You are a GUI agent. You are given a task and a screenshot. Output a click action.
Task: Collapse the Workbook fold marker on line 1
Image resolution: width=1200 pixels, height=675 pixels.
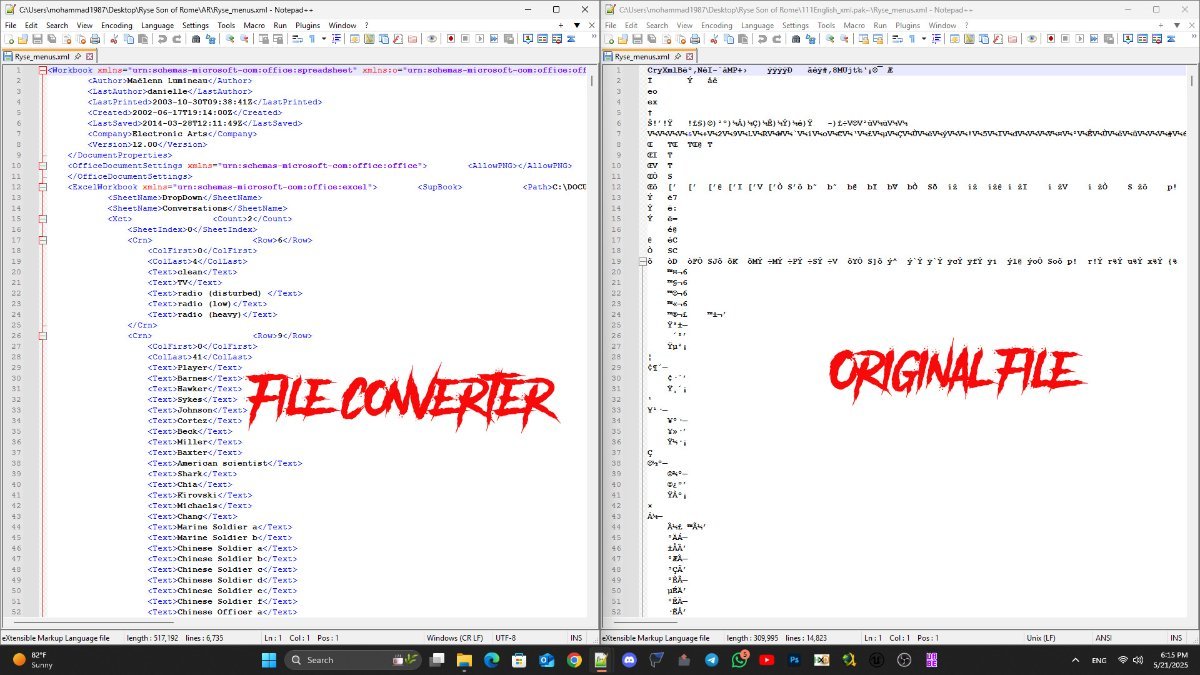tap(41, 70)
